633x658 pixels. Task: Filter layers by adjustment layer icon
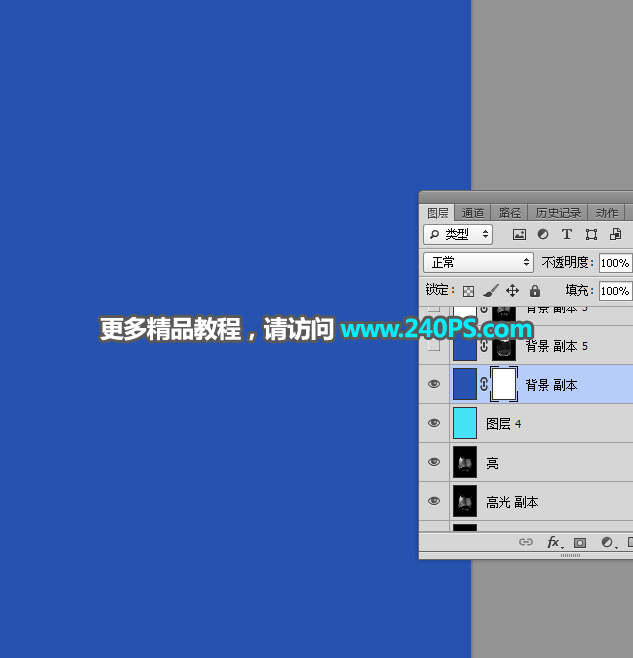[543, 234]
